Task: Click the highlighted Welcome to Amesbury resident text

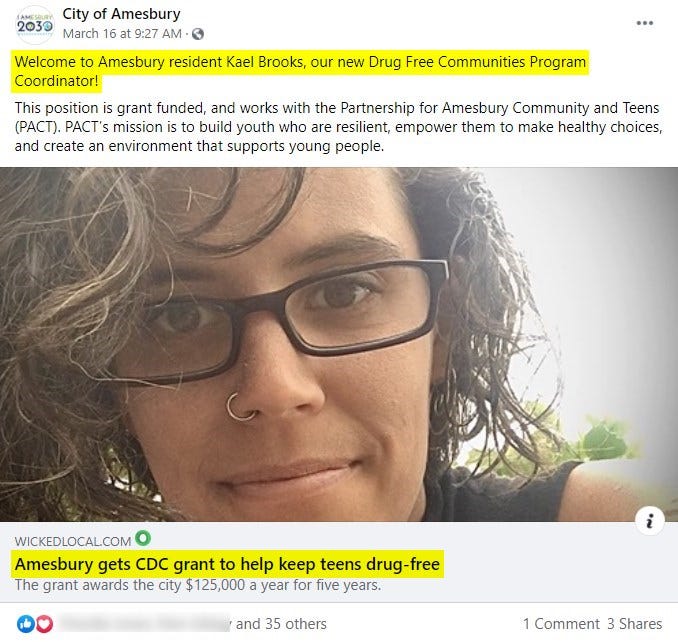Action: (300, 71)
